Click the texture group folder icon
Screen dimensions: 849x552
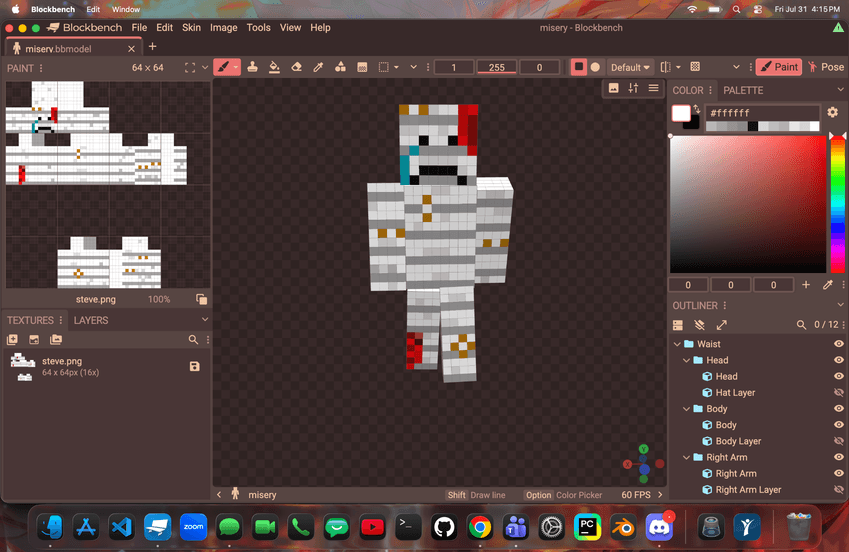56,340
